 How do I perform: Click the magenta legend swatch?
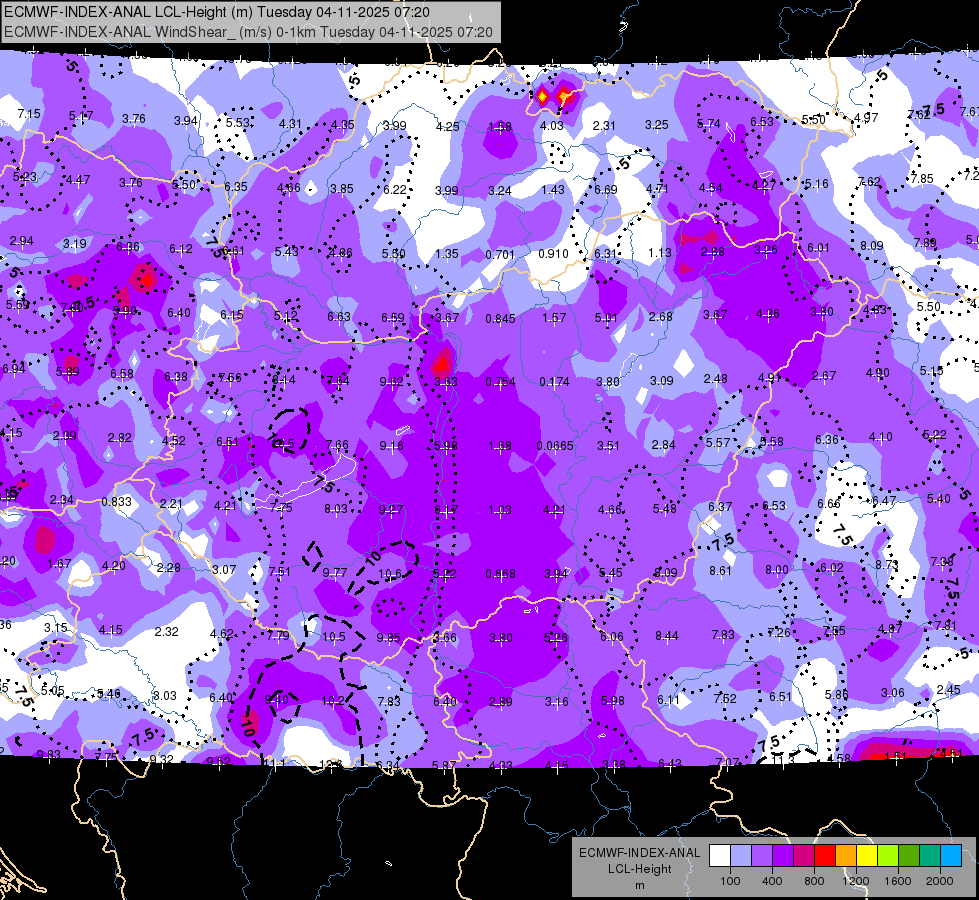(804, 855)
